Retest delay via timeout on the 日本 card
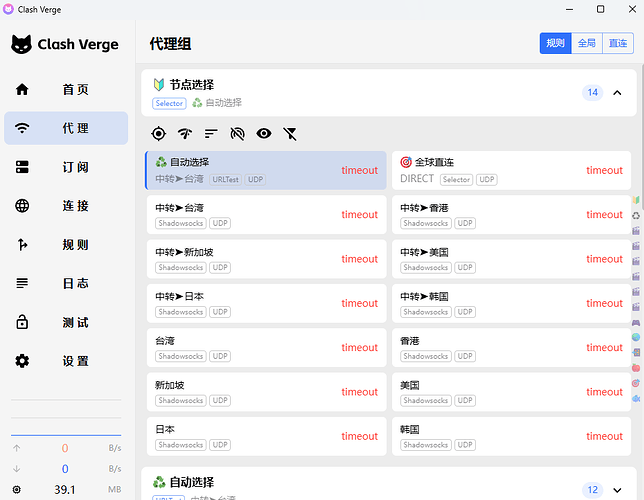 pos(359,436)
